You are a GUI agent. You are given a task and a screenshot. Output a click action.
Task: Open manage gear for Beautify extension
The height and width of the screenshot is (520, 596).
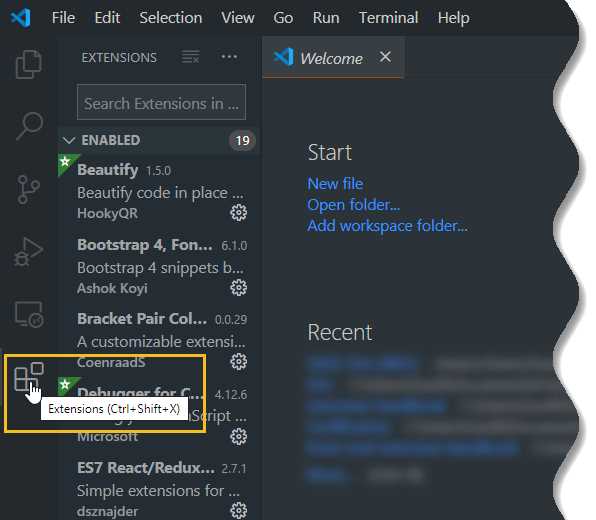(x=239, y=212)
